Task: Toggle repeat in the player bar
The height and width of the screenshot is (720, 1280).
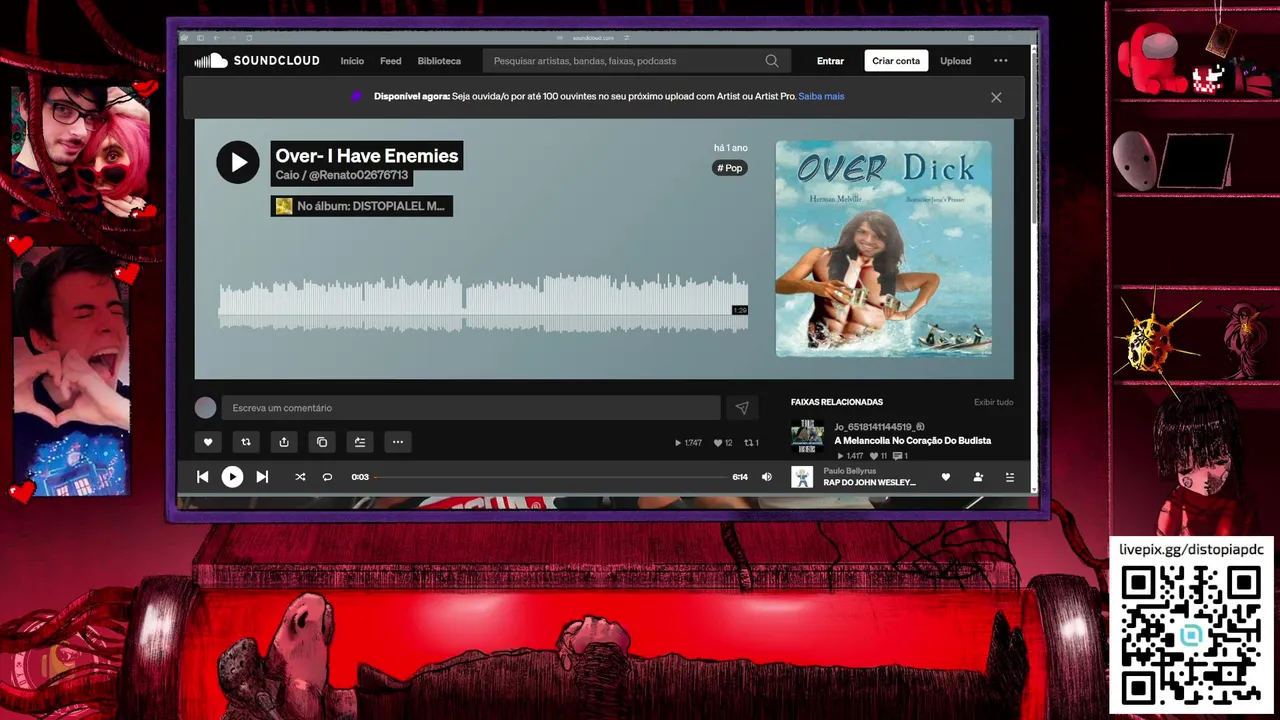Action: pyautogui.click(x=327, y=477)
